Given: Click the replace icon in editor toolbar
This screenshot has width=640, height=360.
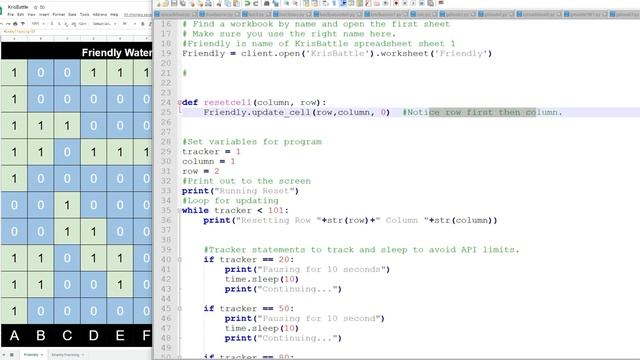Looking at the screenshot, I should [x=275, y=4].
